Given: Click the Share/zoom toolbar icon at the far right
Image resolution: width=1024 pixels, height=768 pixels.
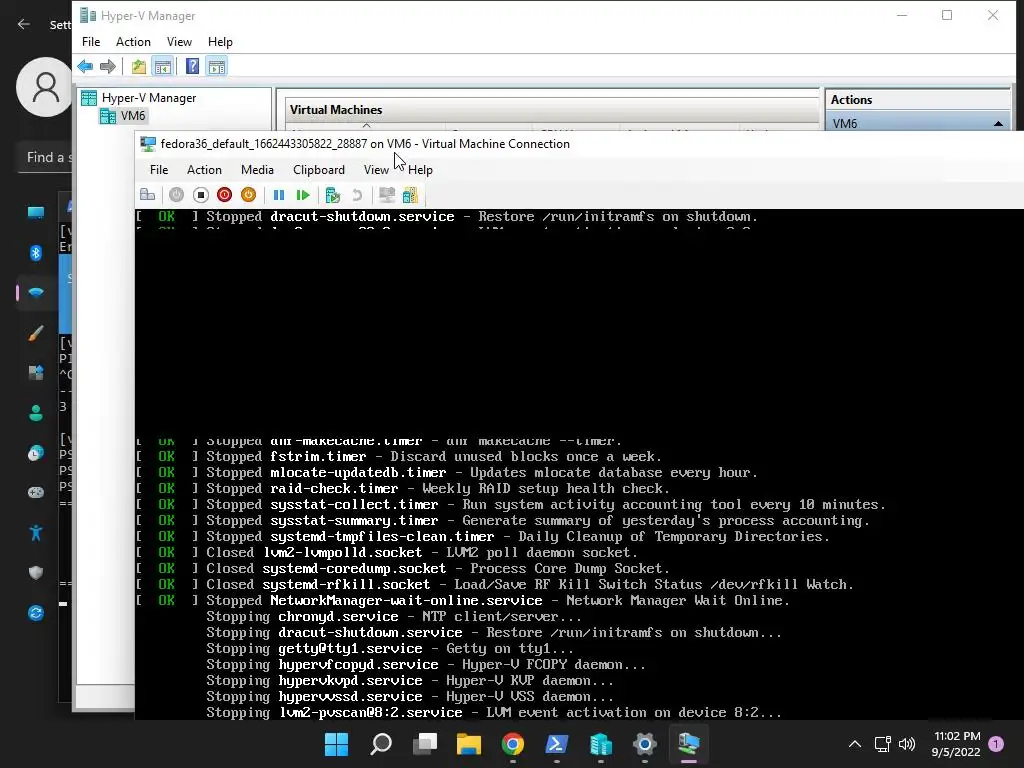Looking at the screenshot, I should pyautogui.click(x=410, y=195).
